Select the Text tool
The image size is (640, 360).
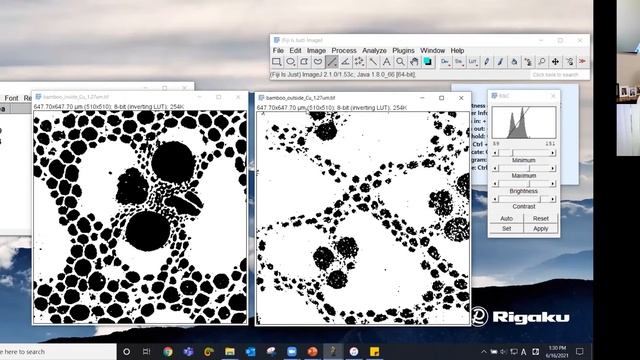pyautogui.click(x=387, y=62)
